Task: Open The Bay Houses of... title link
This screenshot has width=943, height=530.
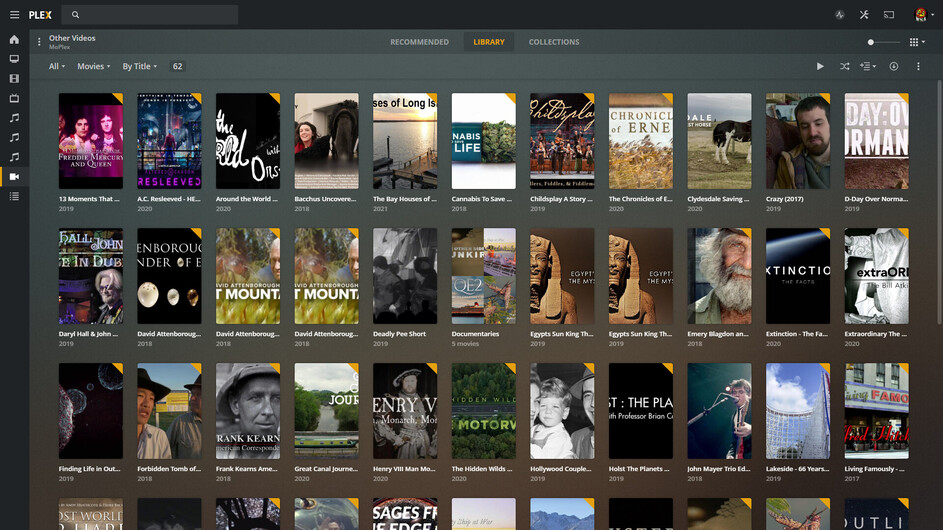Action: pos(404,199)
